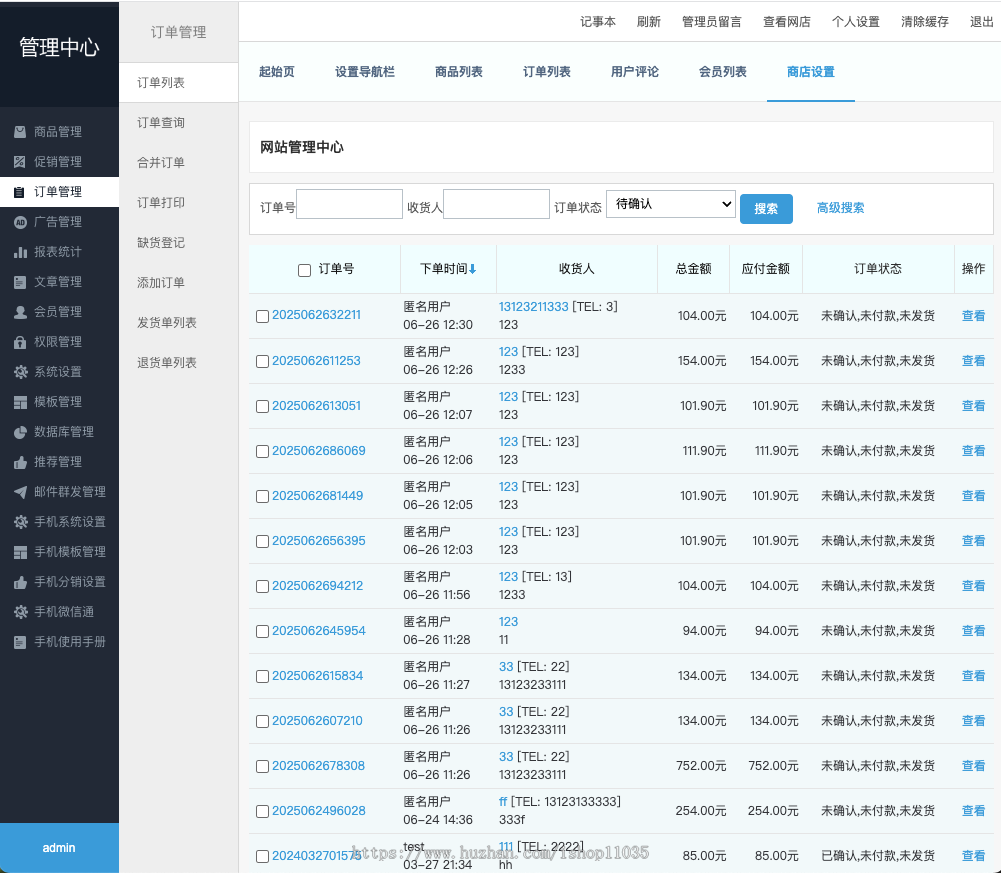Click the 收货人 search input field
Image resolution: width=1001 pixels, height=873 pixels.
(496, 204)
